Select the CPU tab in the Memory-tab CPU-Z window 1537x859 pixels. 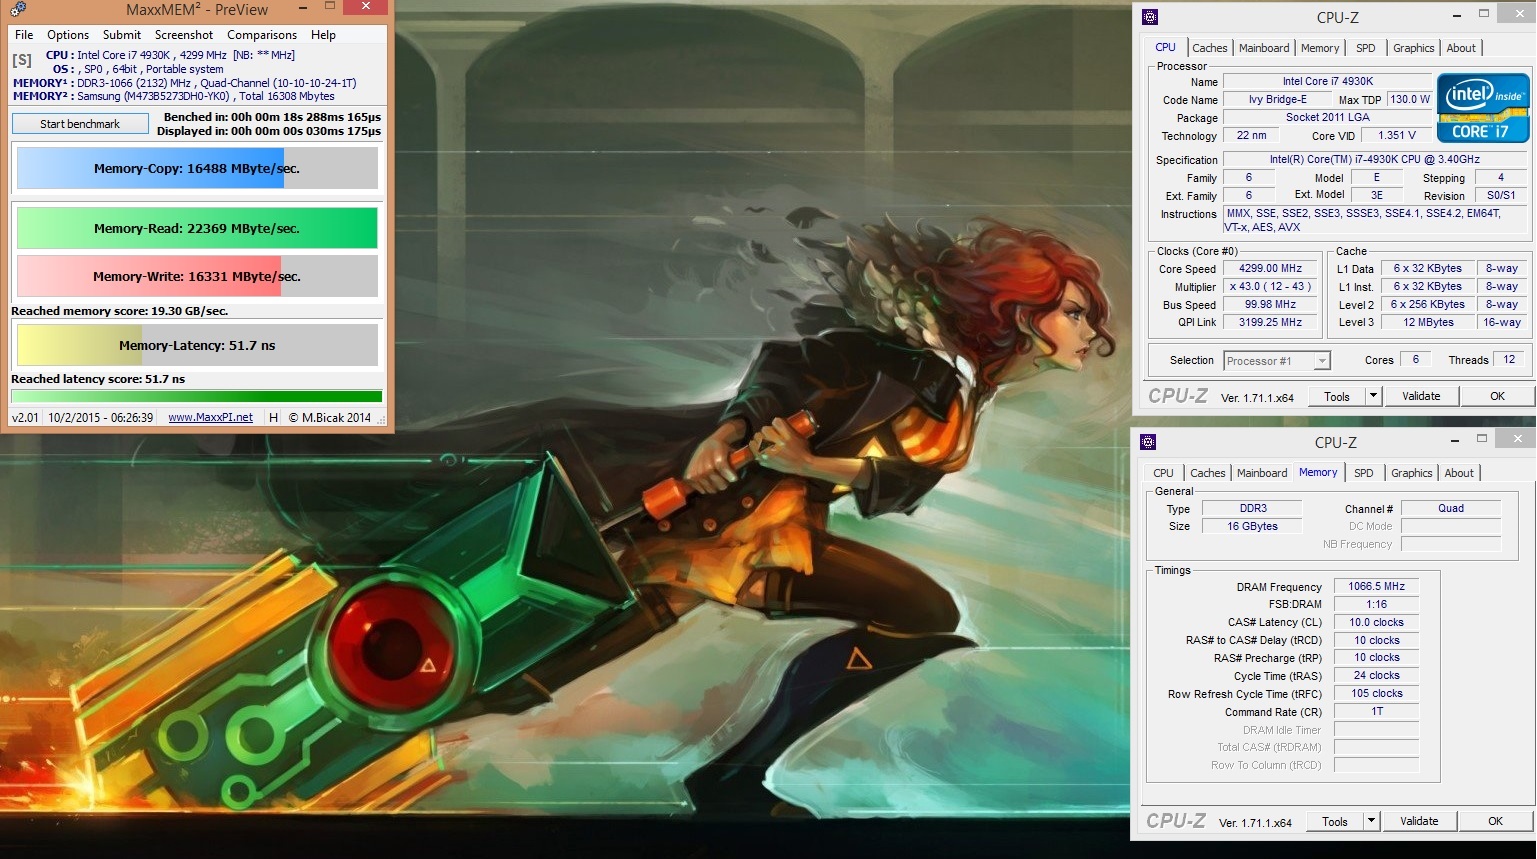pyautogui.click(x=1164, y=473)
